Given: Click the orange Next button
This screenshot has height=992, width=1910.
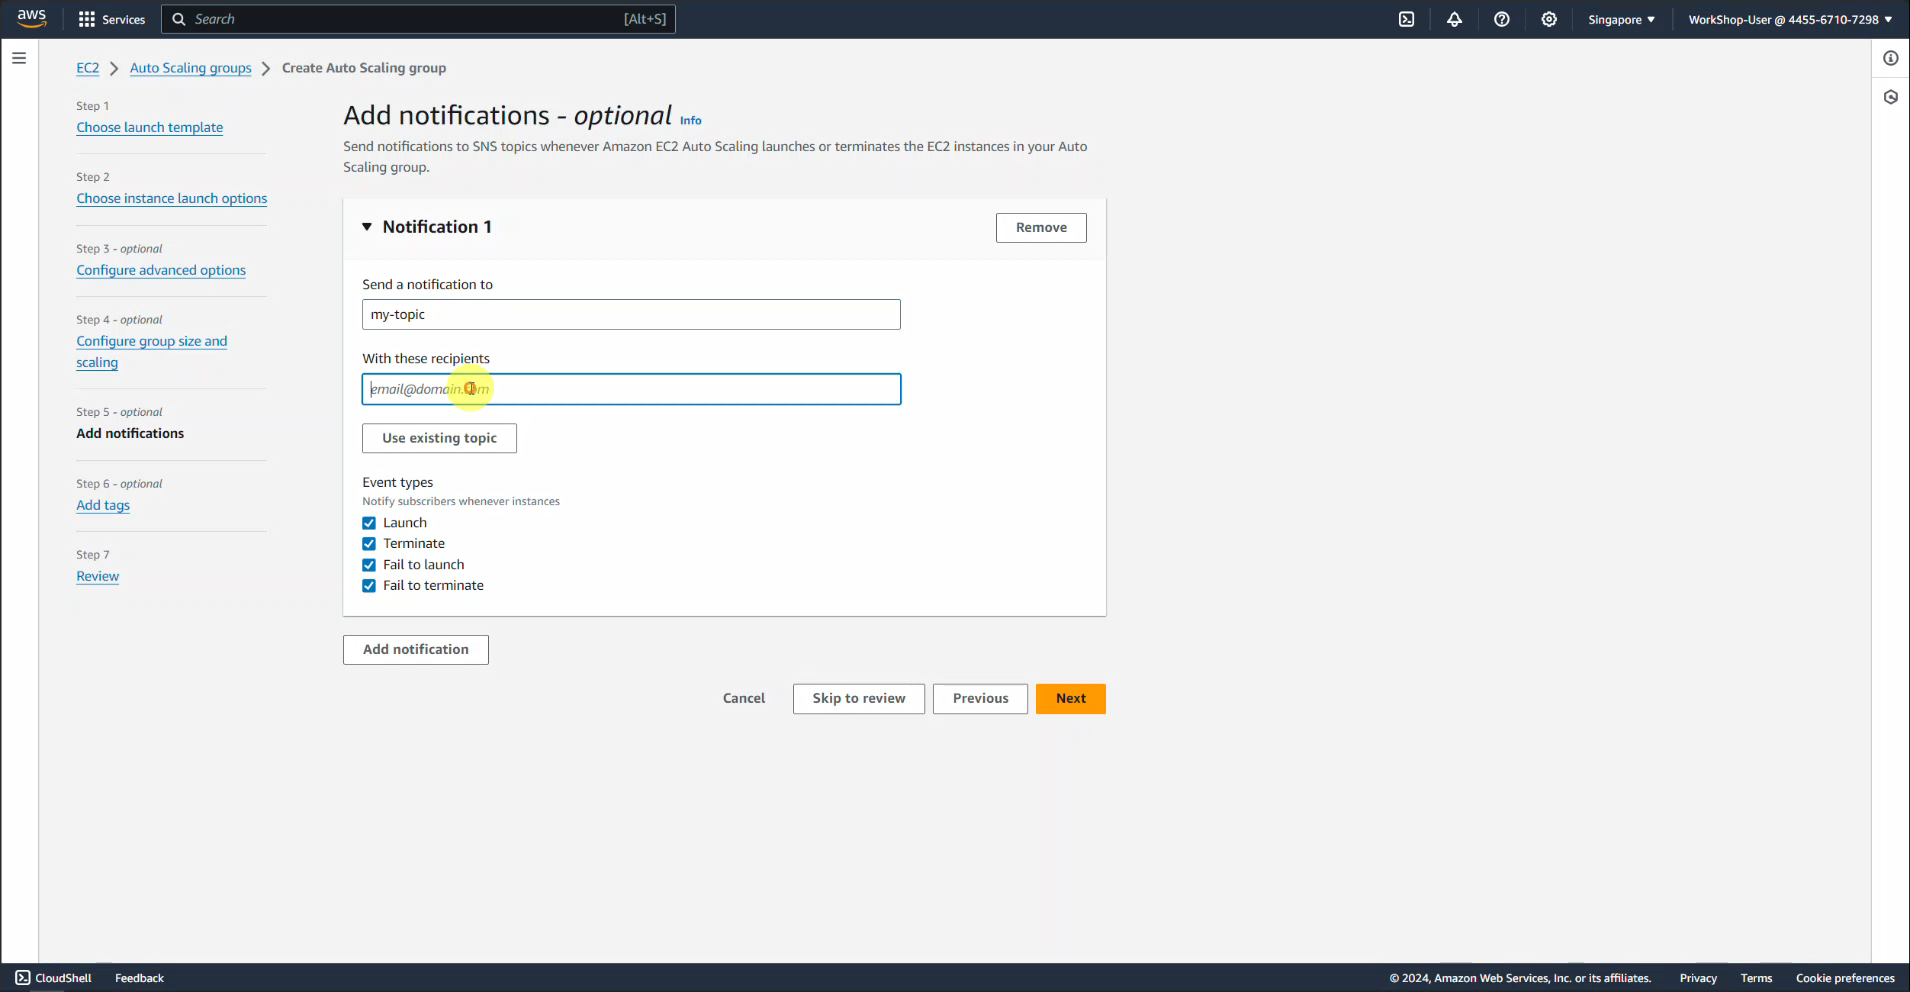Looking at the screenshot, I should [x=1070, y=698].
